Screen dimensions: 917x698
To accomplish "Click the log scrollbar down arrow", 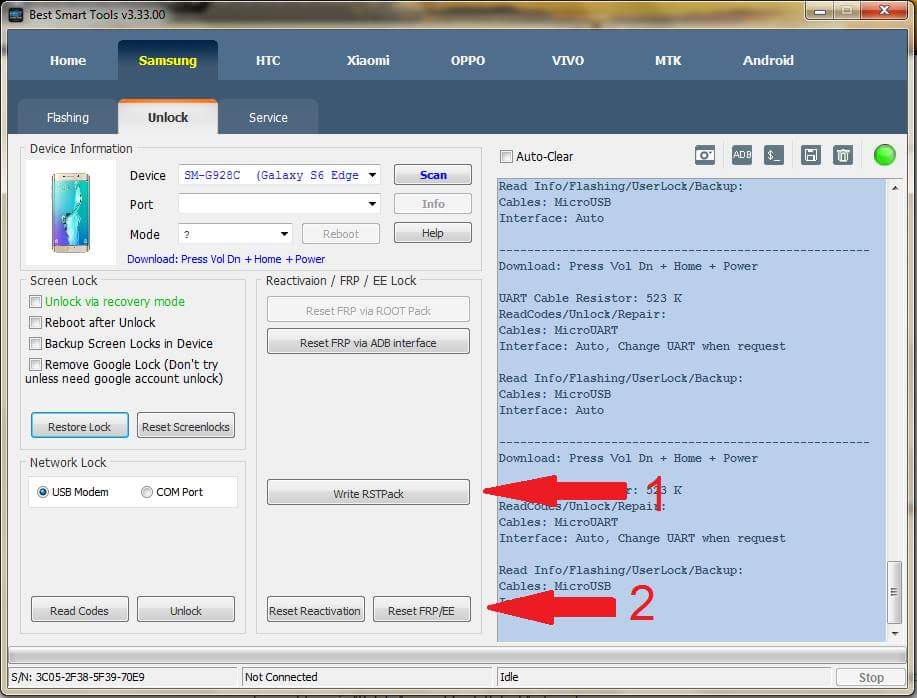I will pyautogui.click(x=894, y=634).
